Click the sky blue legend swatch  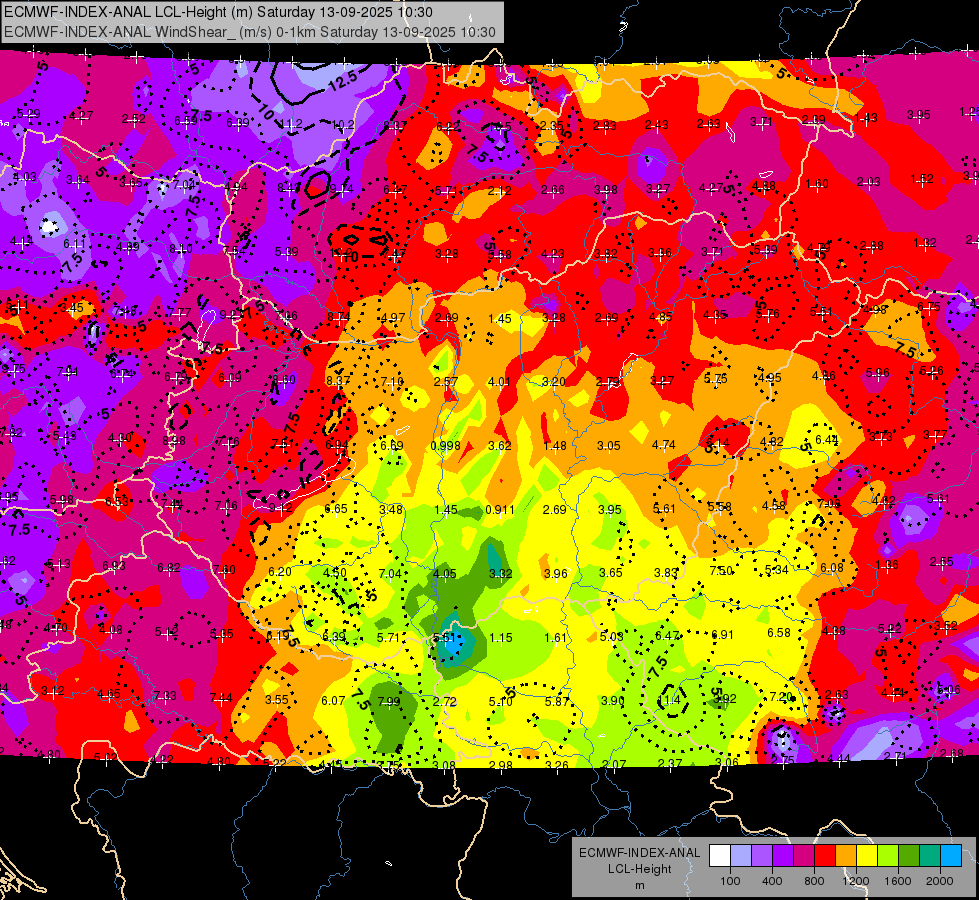[951, 856]
